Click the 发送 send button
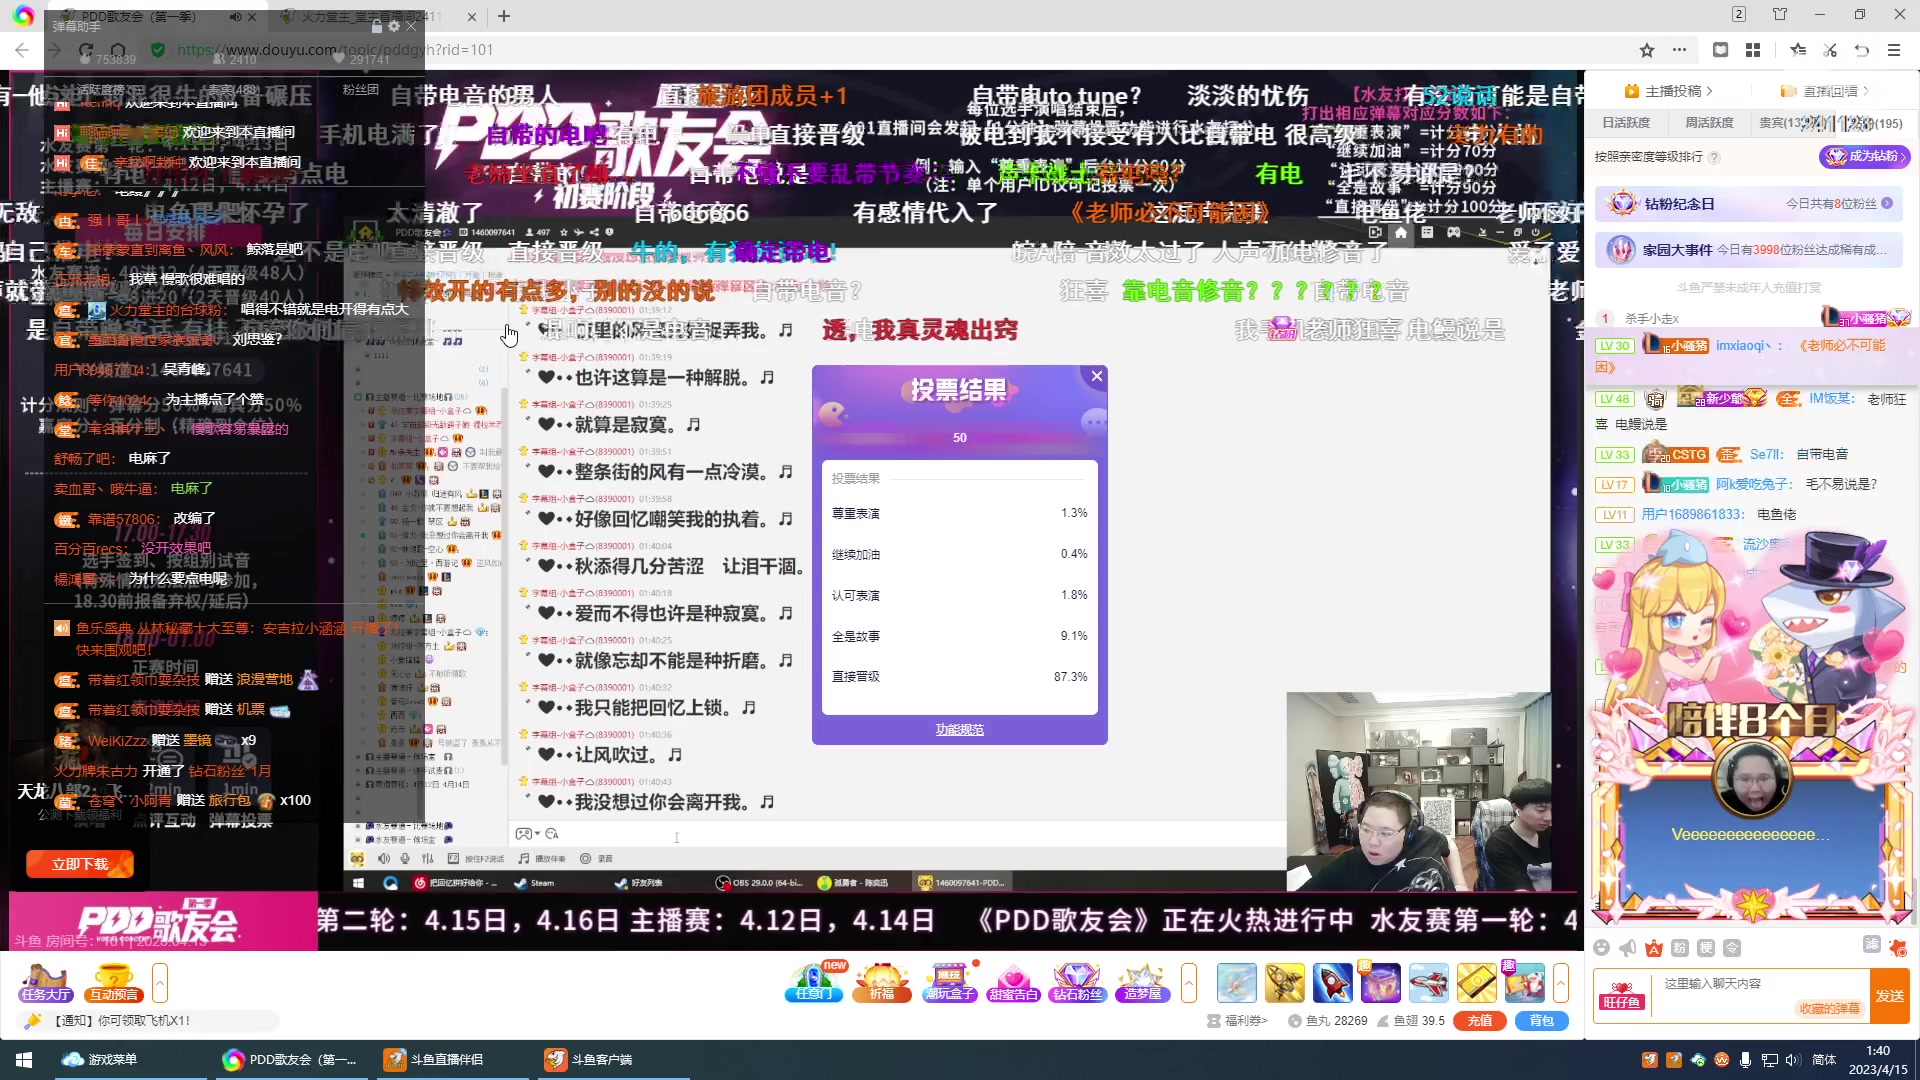The image size is (1920, 1080). [x=1890, y=996]
